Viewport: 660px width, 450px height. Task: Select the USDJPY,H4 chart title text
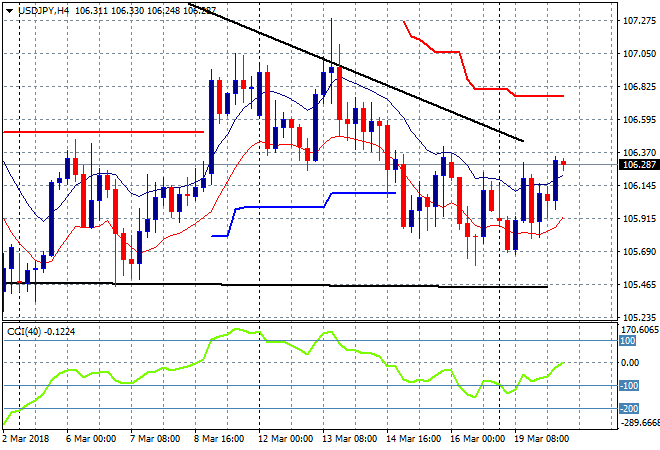click(44, 11)
